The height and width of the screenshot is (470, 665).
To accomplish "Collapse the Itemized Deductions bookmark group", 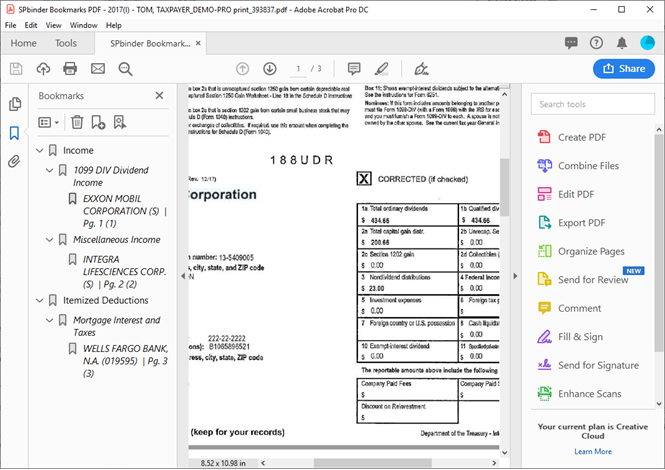I will [x=39, y=300].
